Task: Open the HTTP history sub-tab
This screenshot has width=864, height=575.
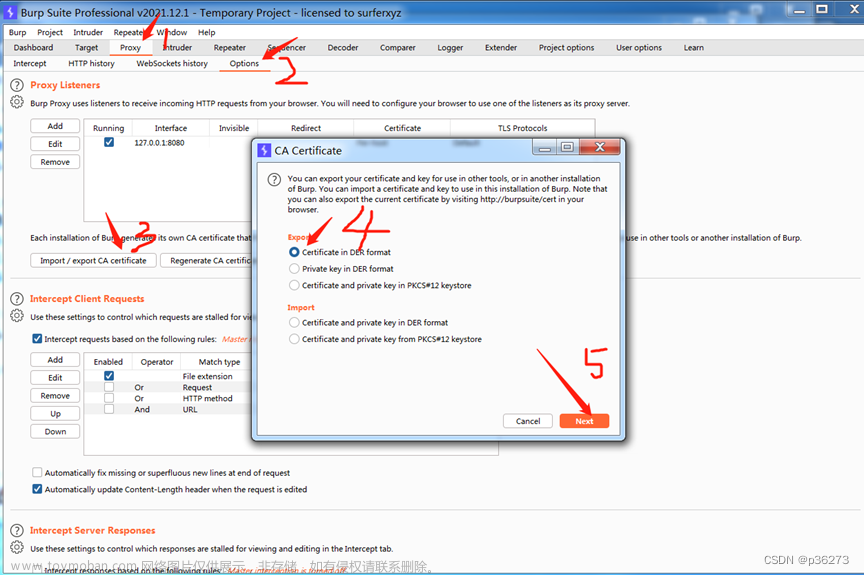Action: pyautogui.click(x=91, y=64)
